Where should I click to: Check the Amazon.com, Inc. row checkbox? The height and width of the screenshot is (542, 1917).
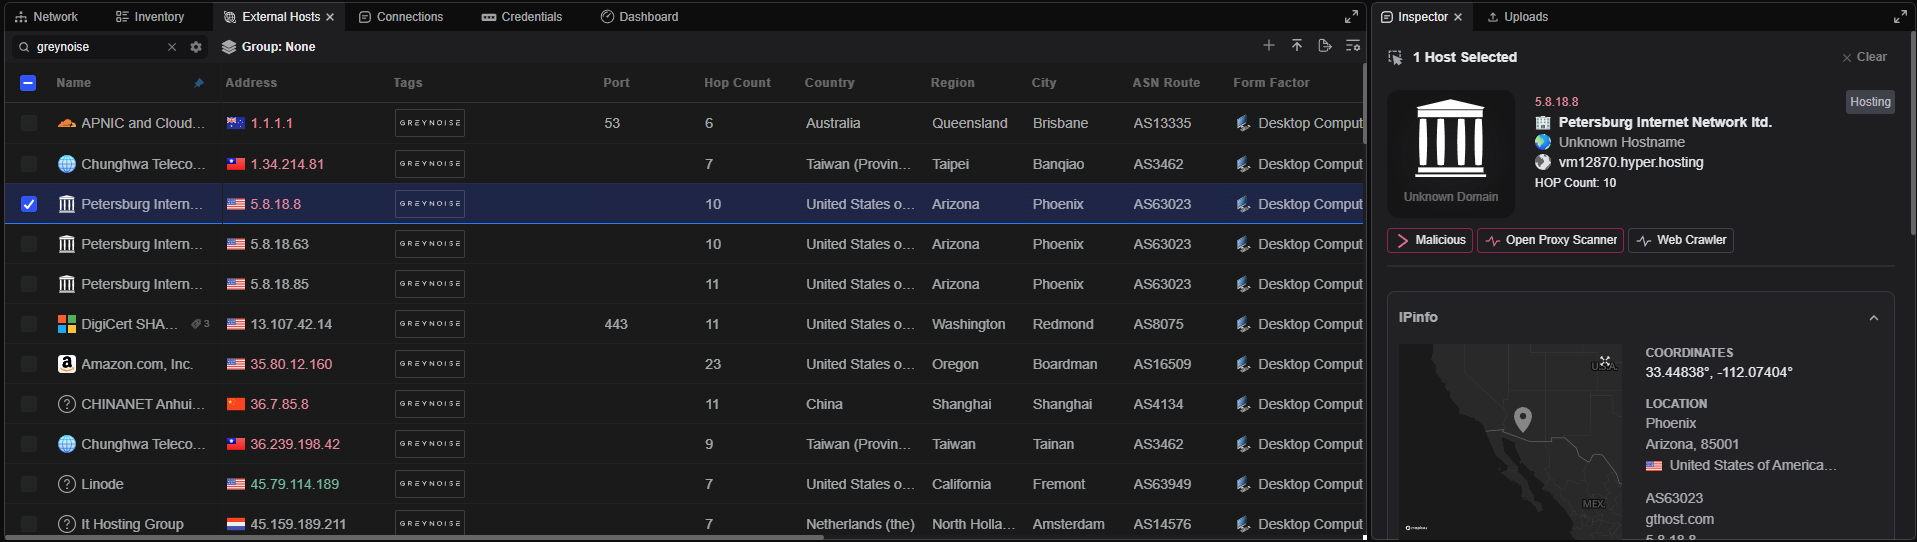click(x=29, y=364)
